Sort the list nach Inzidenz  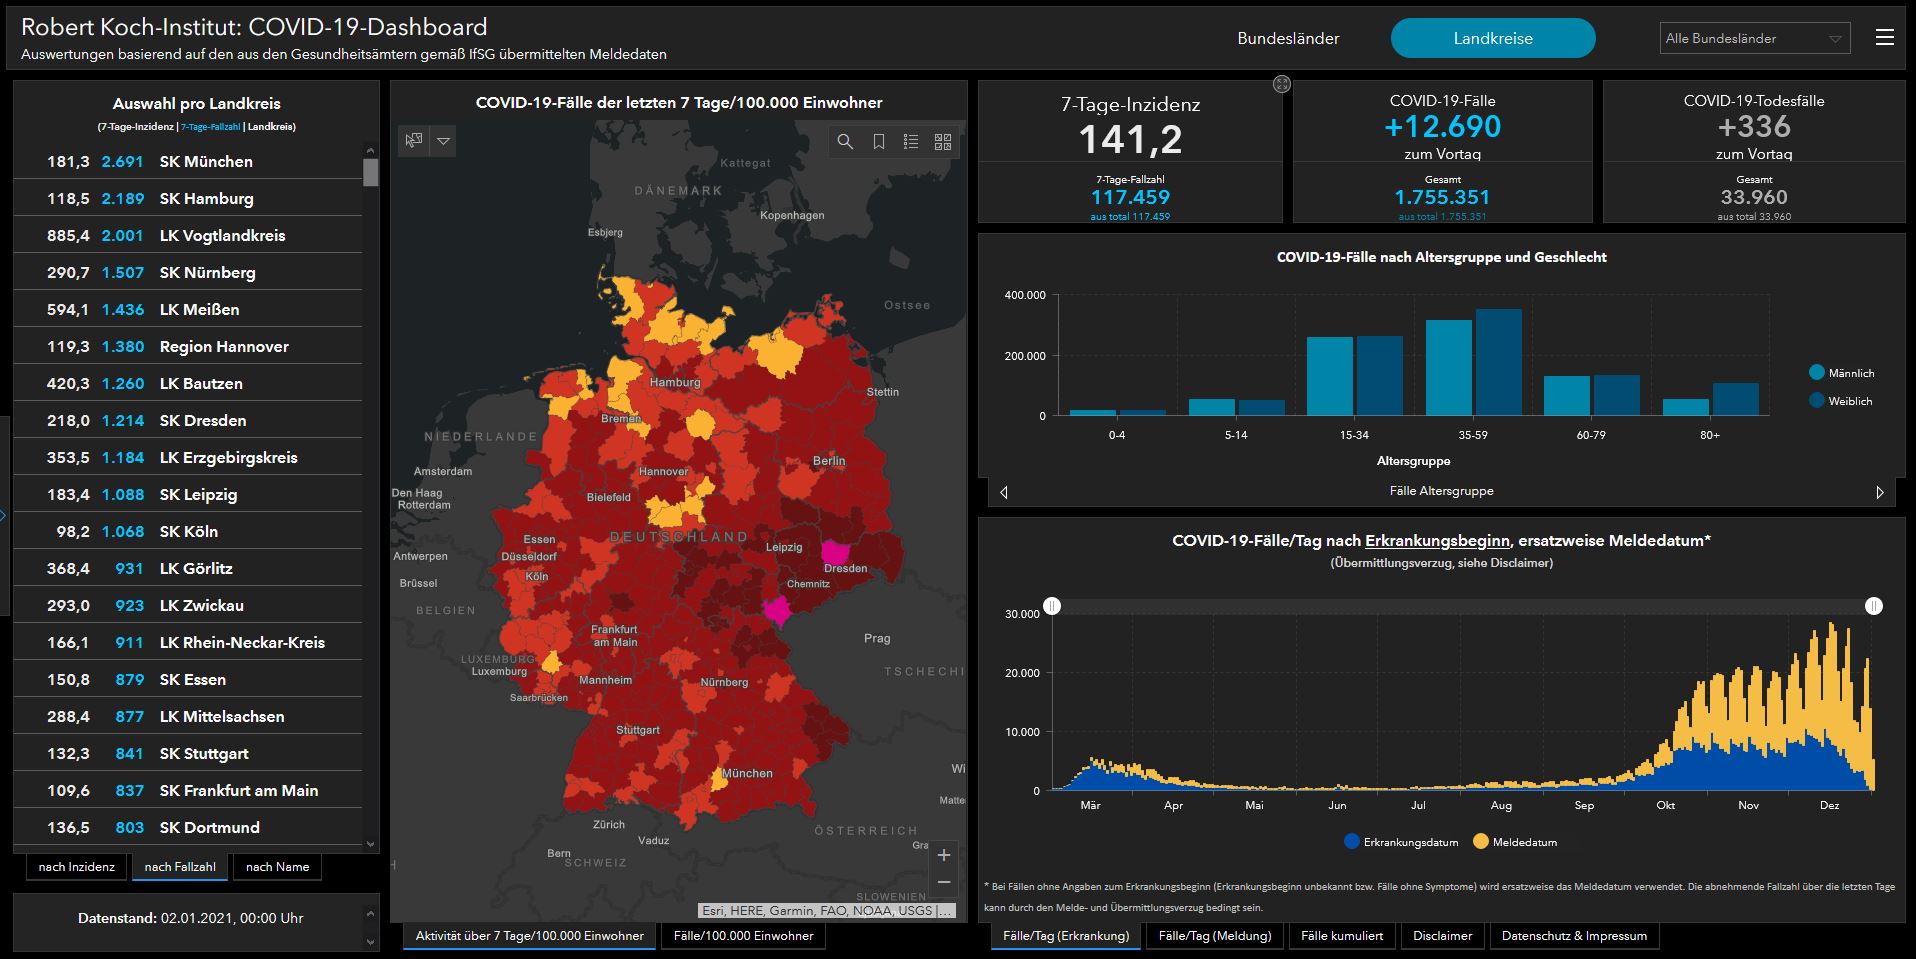tap(76, 867)
